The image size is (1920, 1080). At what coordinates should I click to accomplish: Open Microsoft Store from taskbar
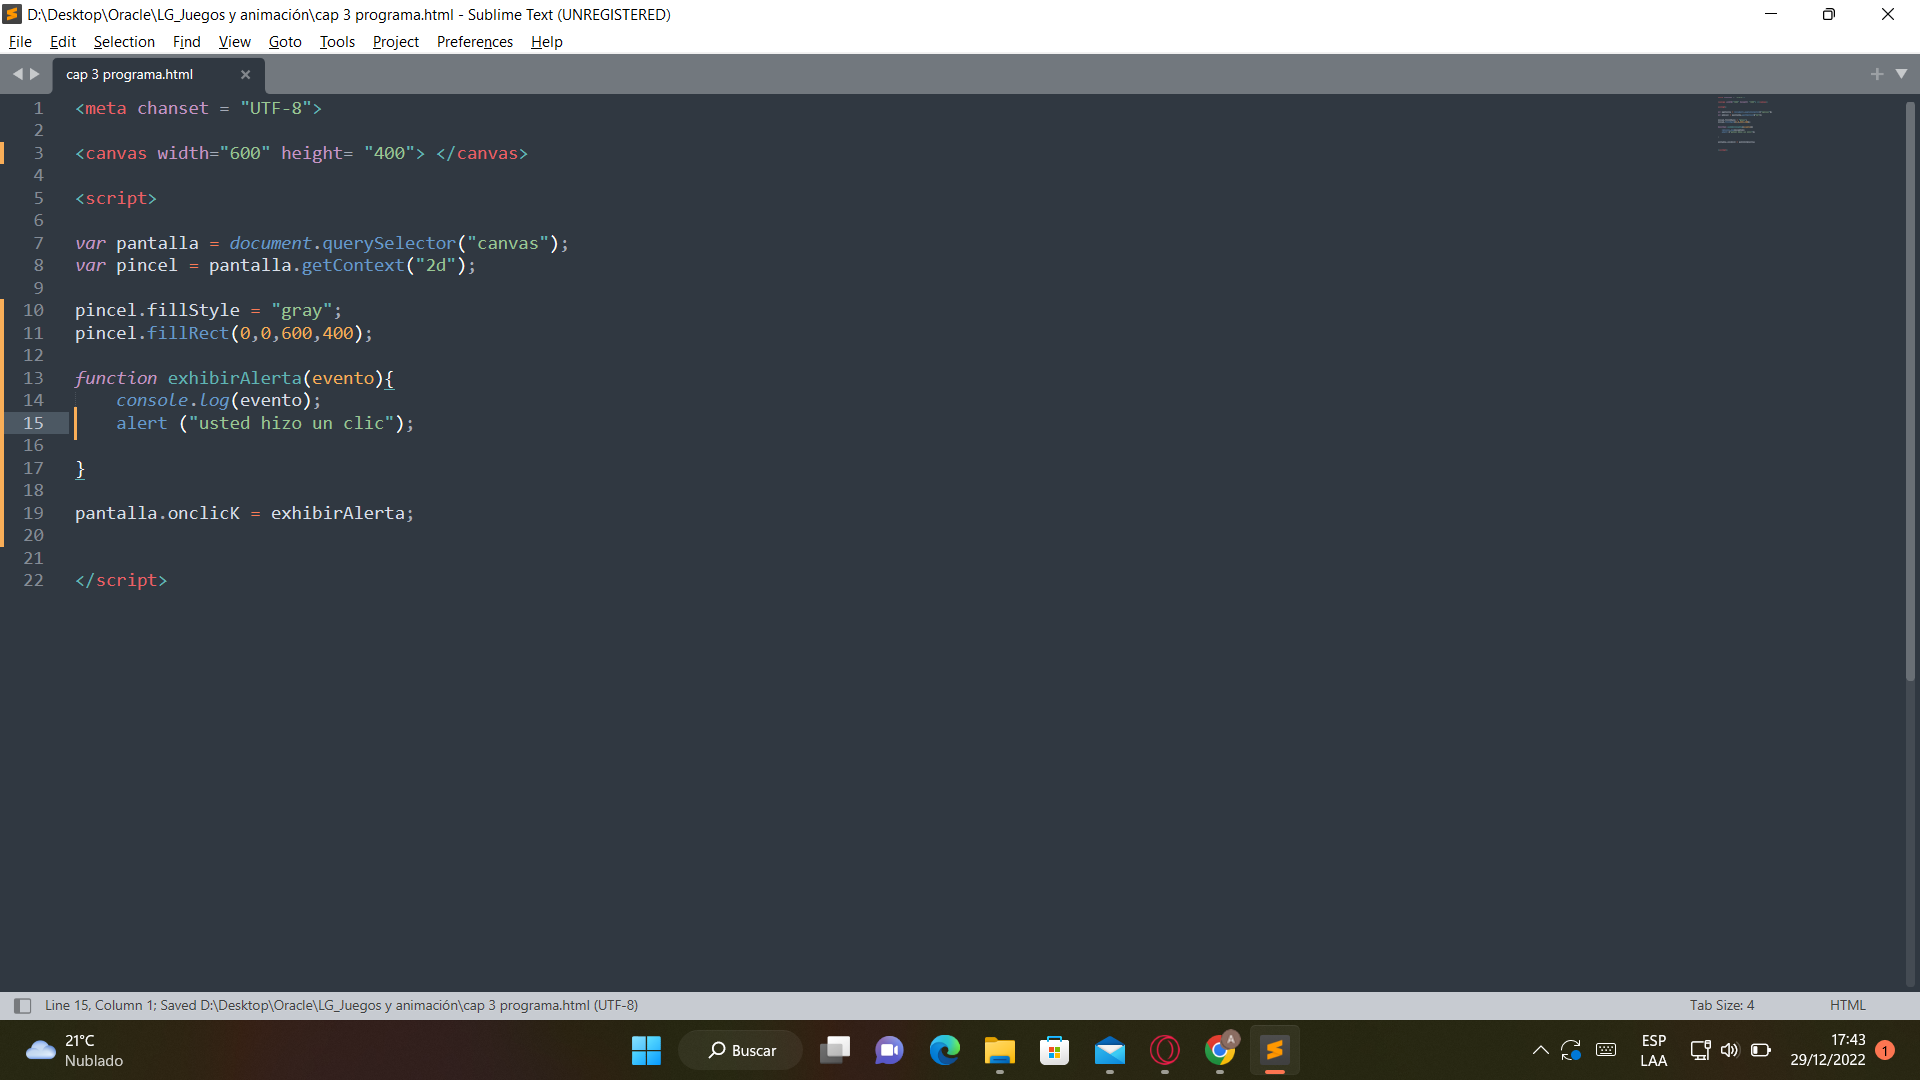(1054, 1050)
